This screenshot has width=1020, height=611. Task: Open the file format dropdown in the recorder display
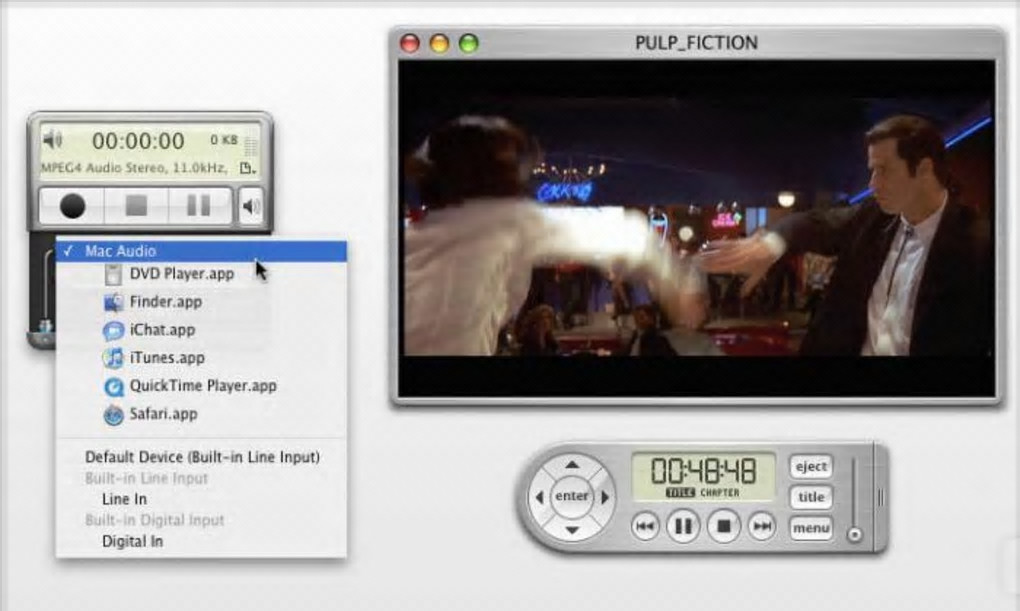(247, 169)
